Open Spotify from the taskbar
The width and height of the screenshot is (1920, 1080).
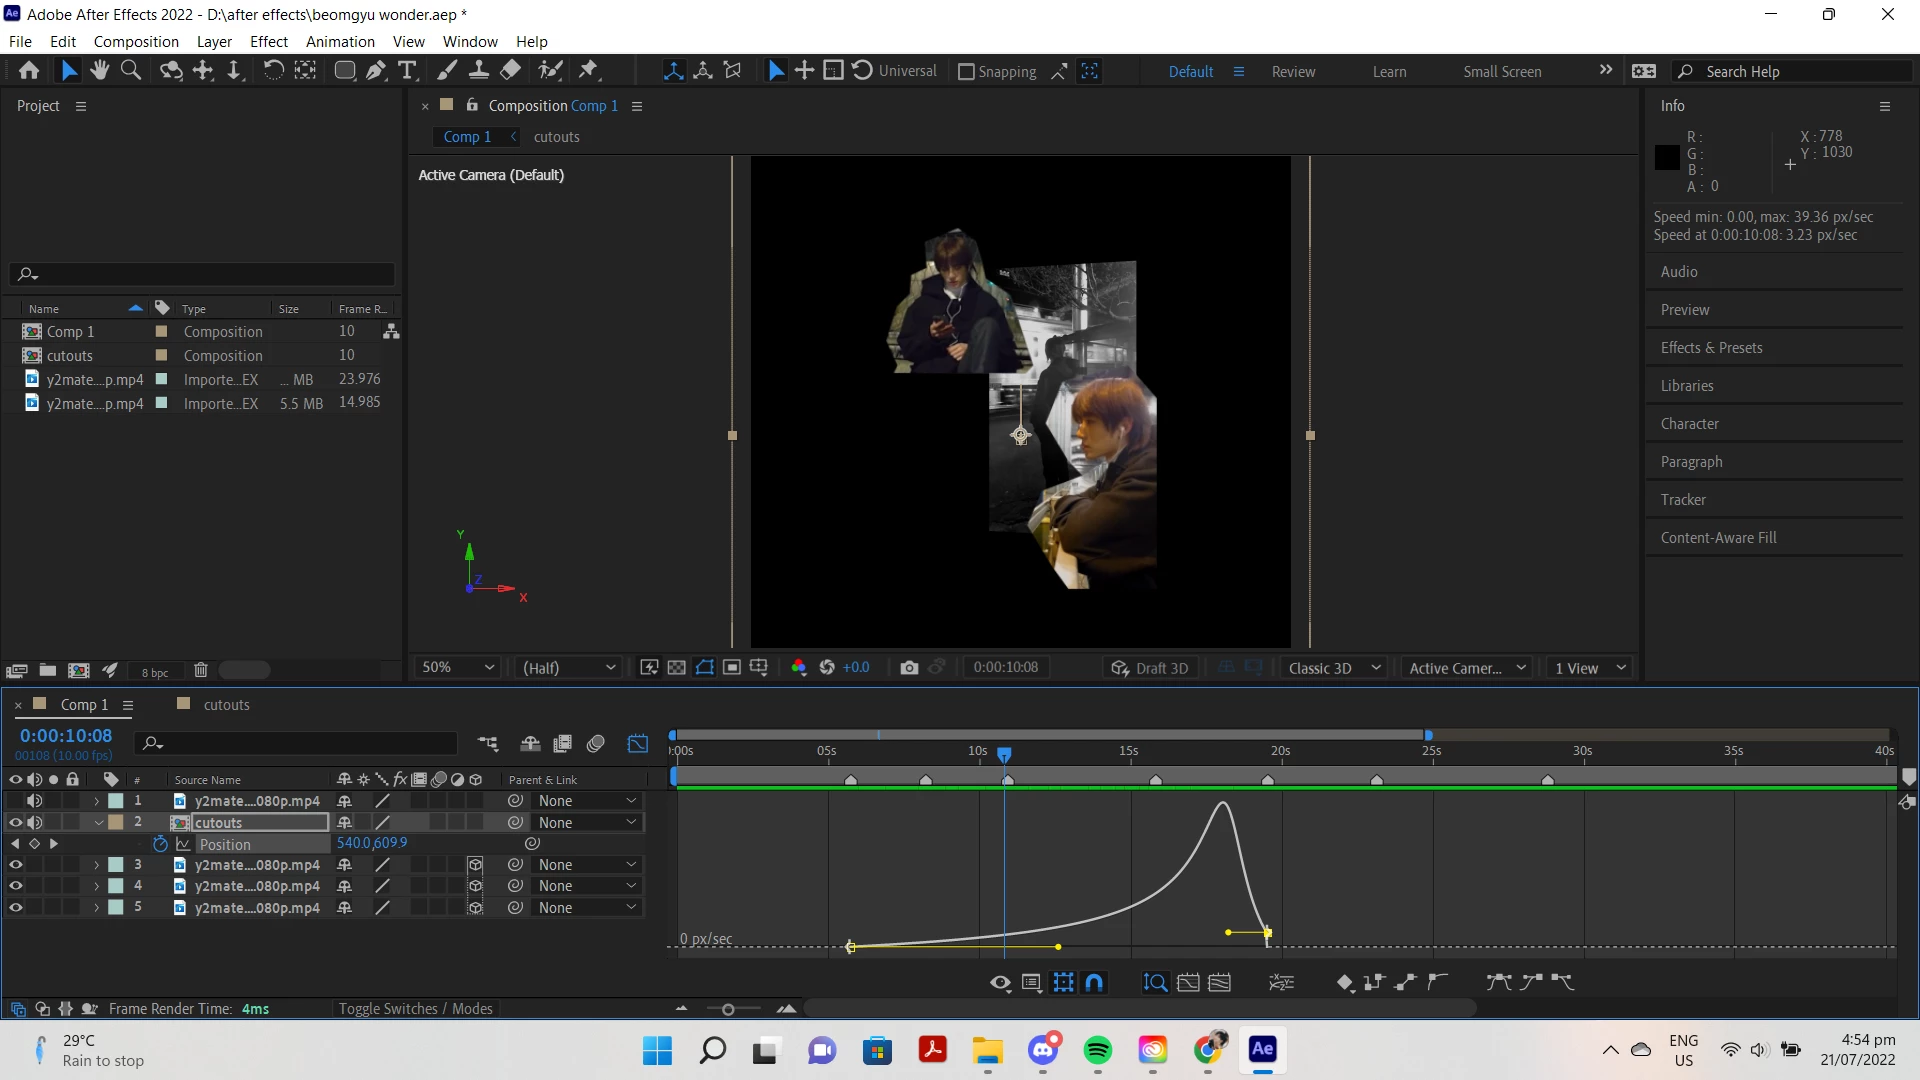(x=1097, y=1050)
